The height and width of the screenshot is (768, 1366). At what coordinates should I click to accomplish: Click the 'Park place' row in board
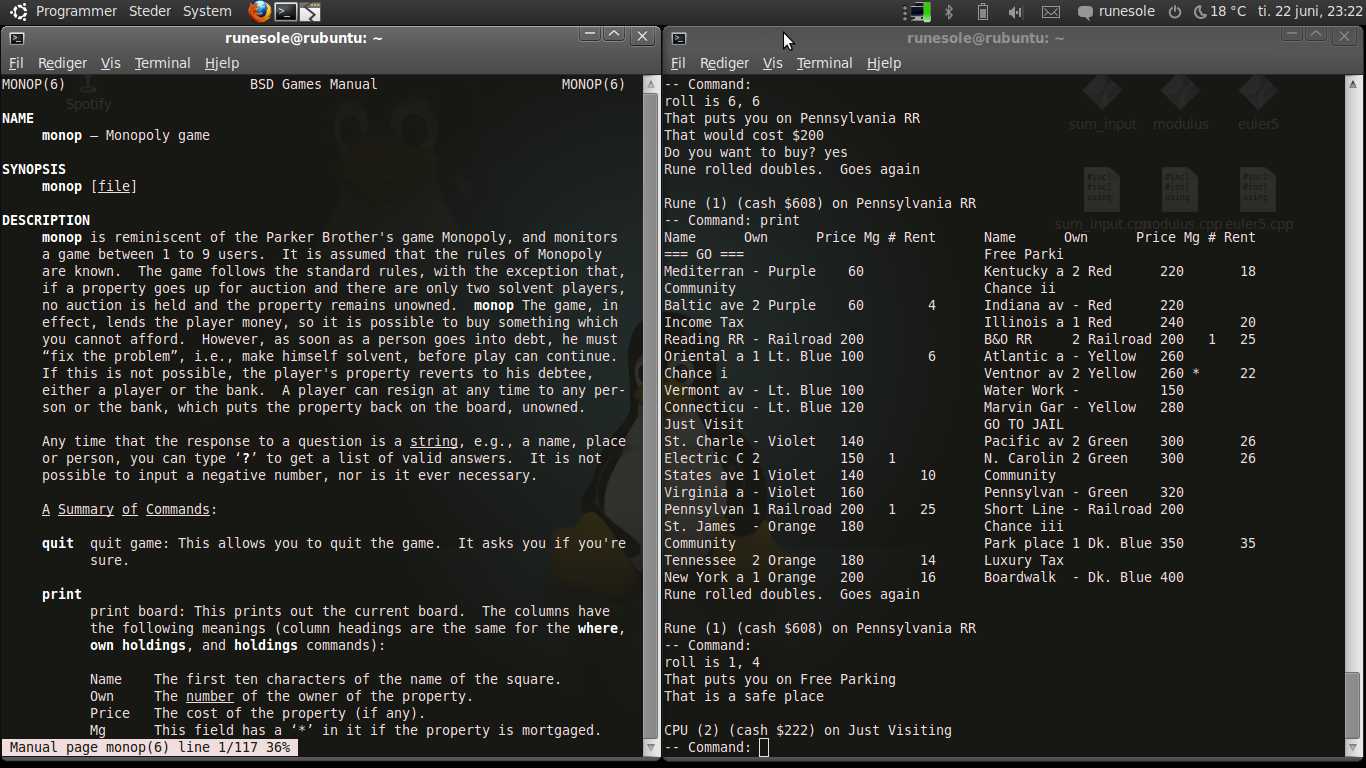1120,543
